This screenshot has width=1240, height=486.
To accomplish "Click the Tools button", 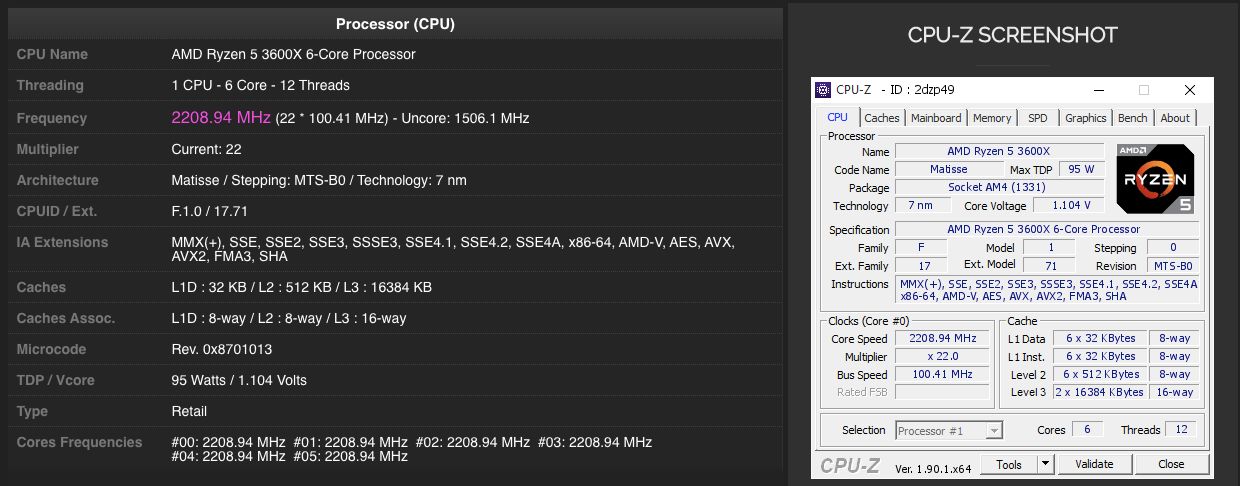I will [x=1008, y=464].
